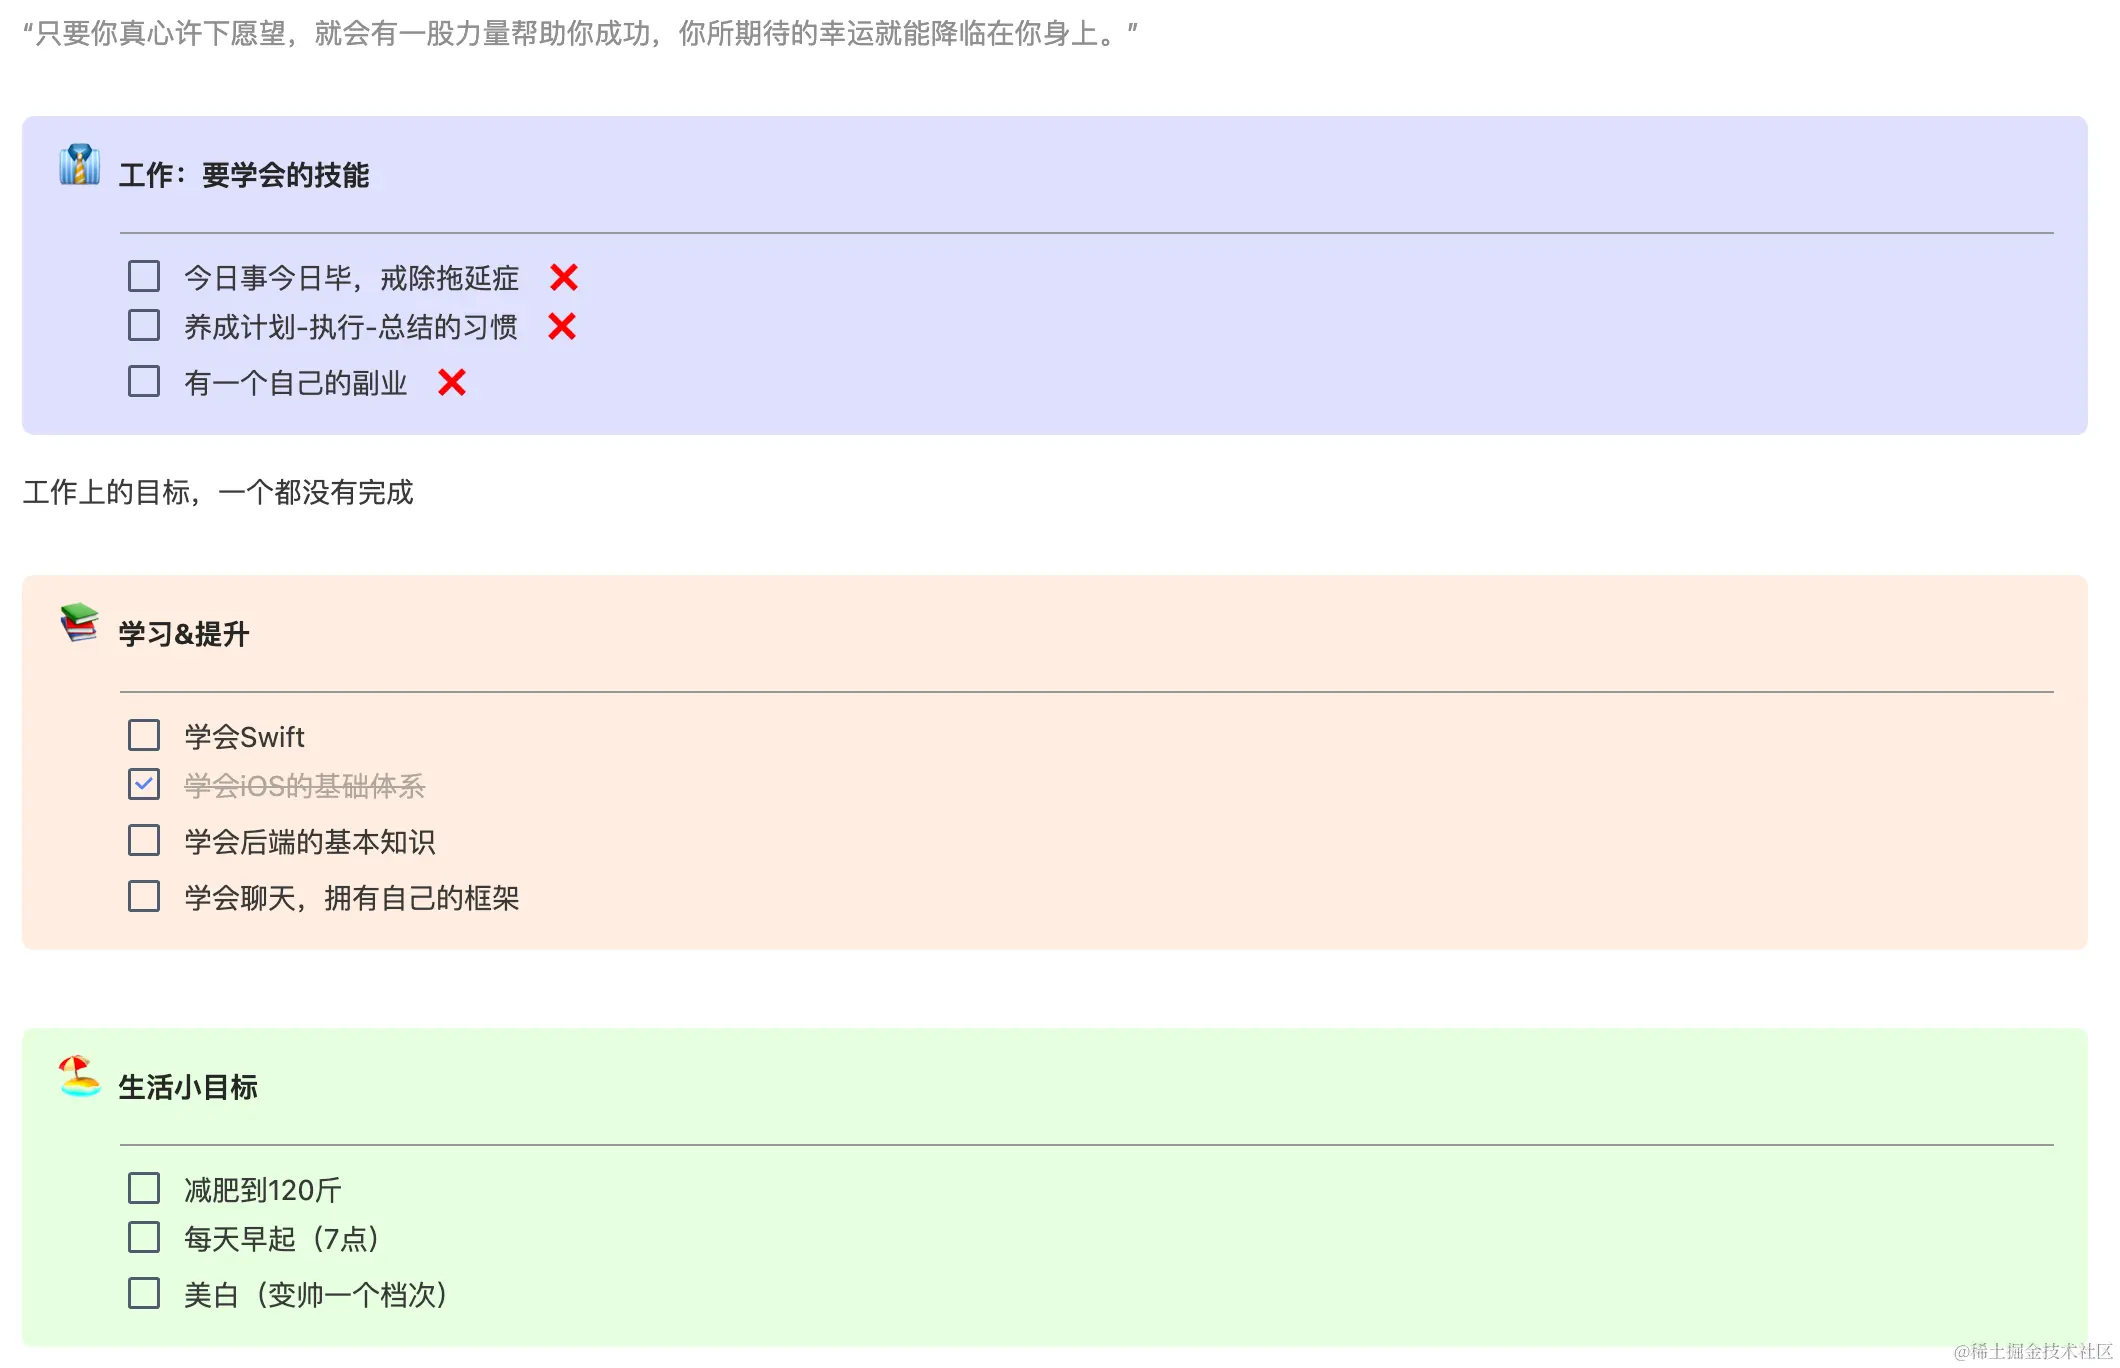Check the 美白 checkbox
The height and width of the screenshot is (1368, 2120).
[x=144, y=1293]
